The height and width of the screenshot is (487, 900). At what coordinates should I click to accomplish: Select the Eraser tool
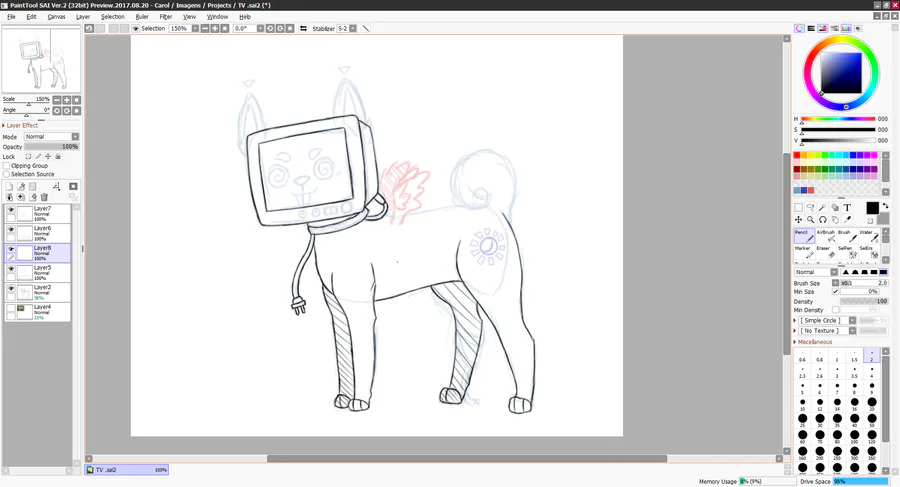(825, 252)
